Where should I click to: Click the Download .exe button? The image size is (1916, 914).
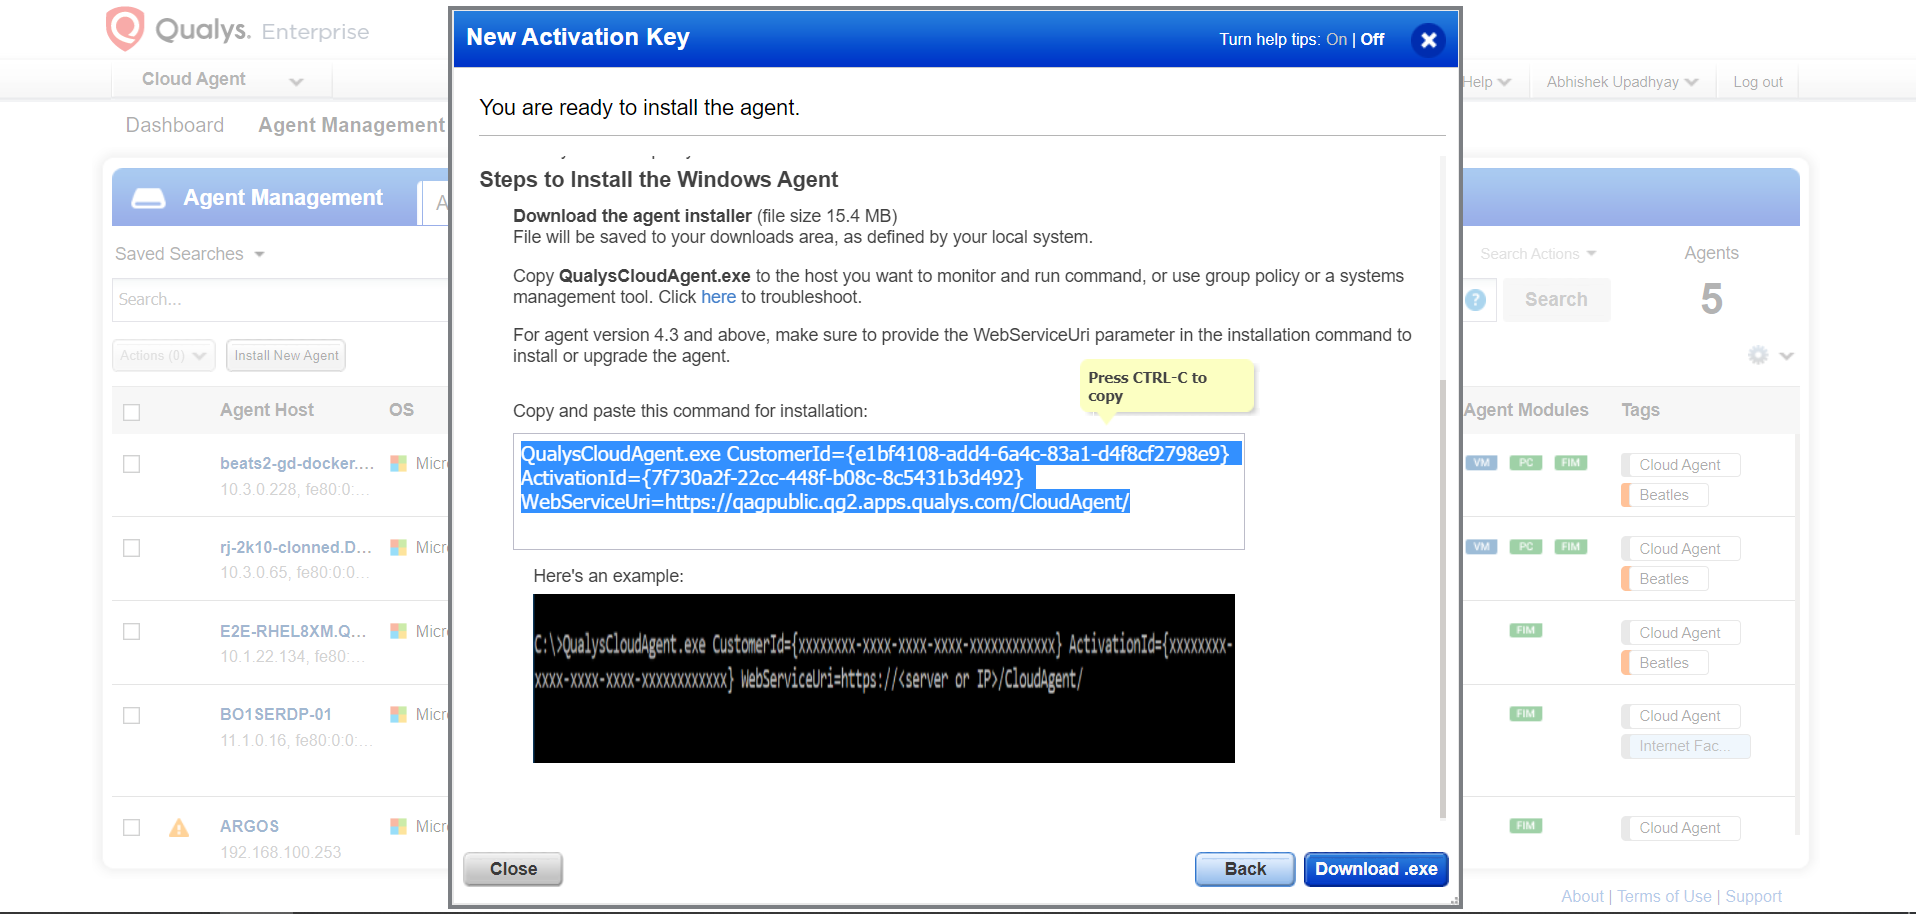(1376, 869)
